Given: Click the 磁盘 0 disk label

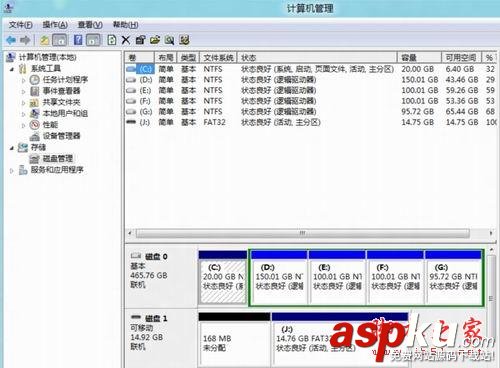Looking at the screenshot, I should click(156, 257).
